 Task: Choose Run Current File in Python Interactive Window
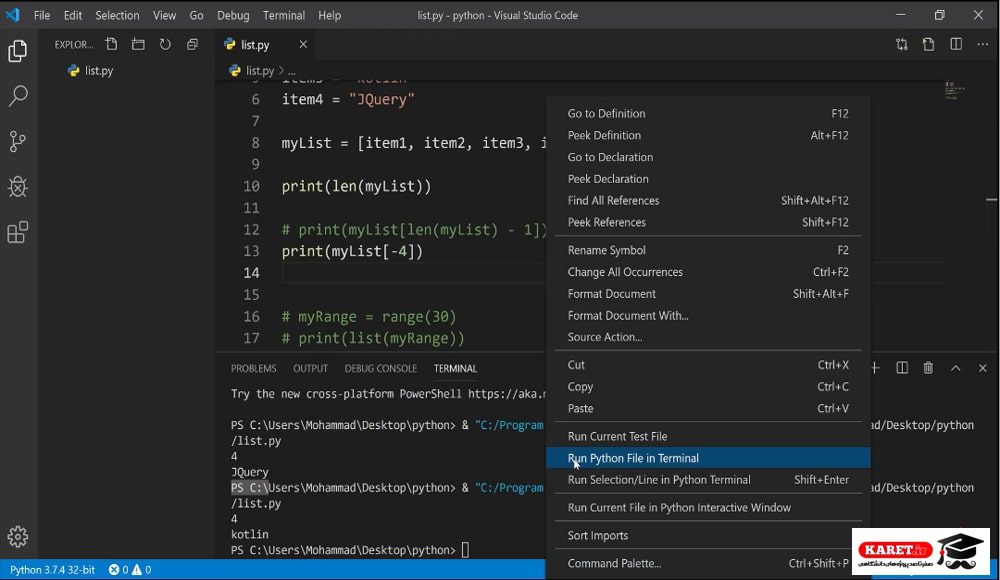point(708,508)
